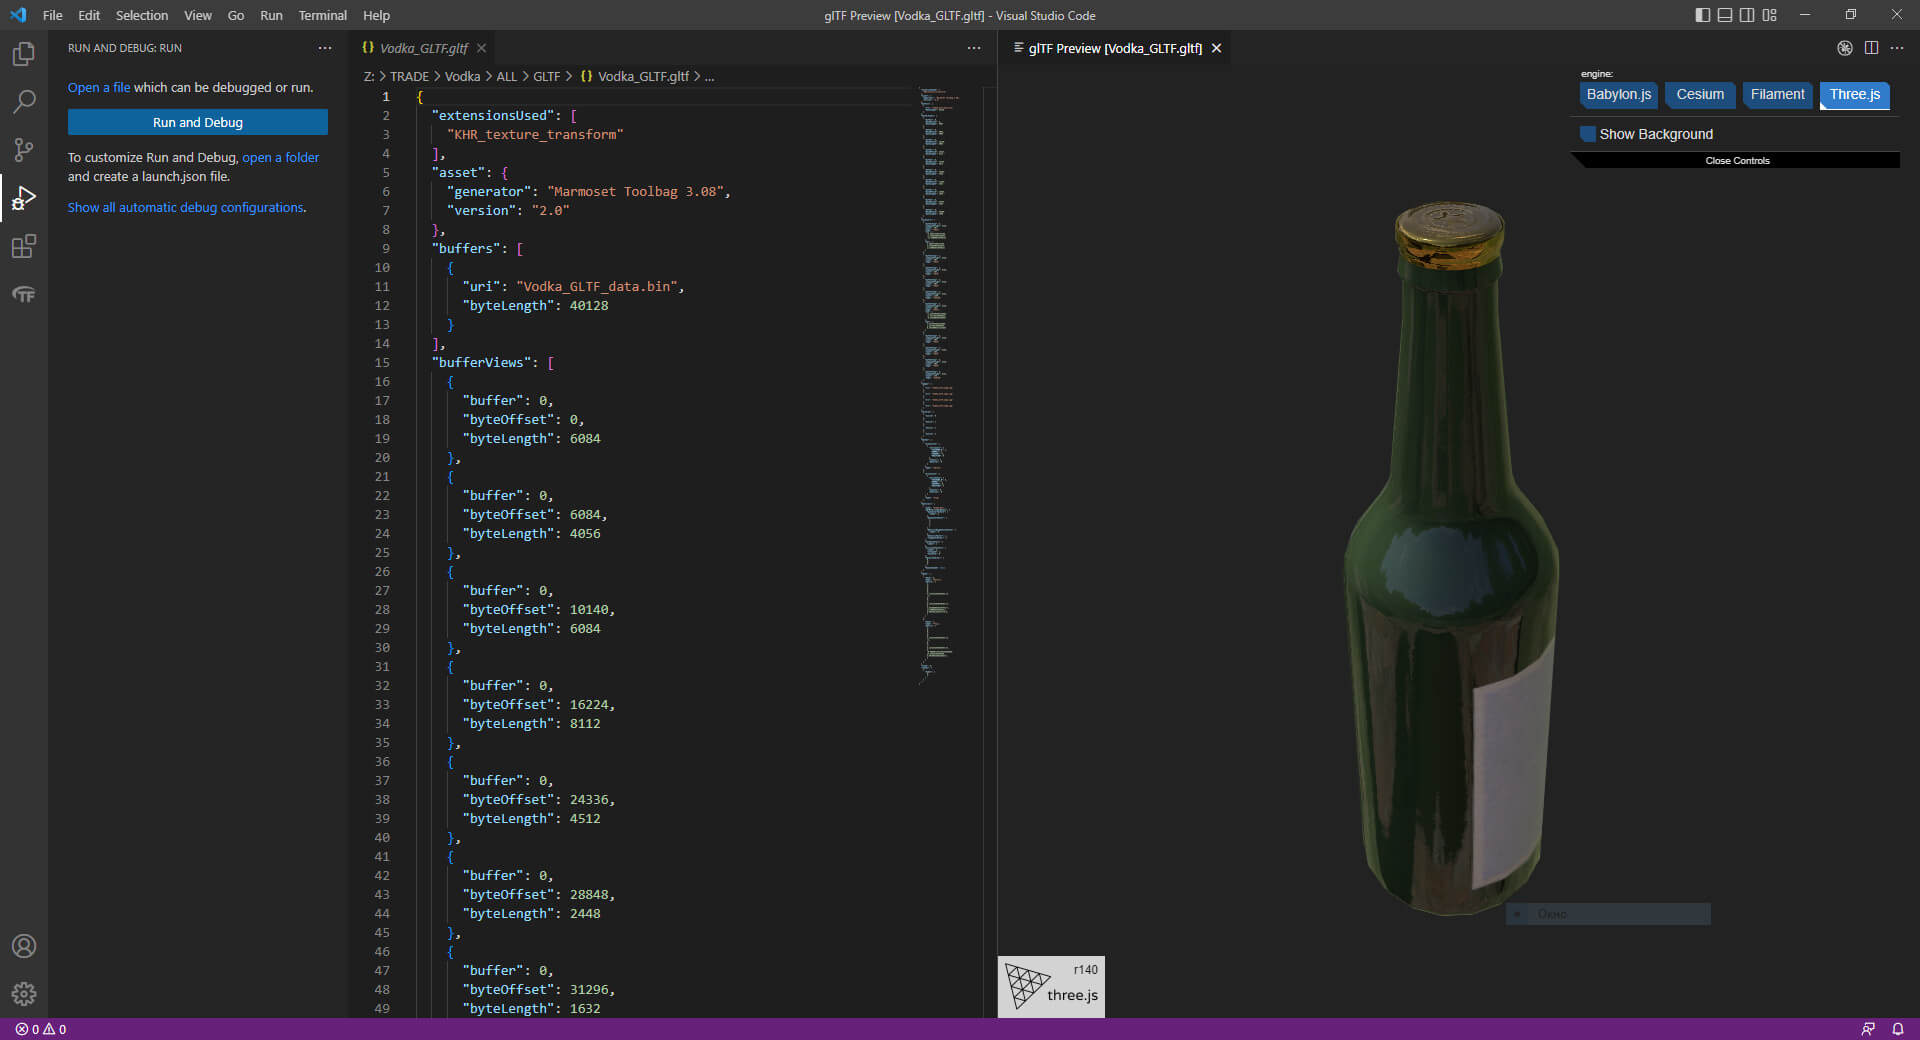
Task: Toggle the Show Background checkbox
Action: tap(1588, 134)
